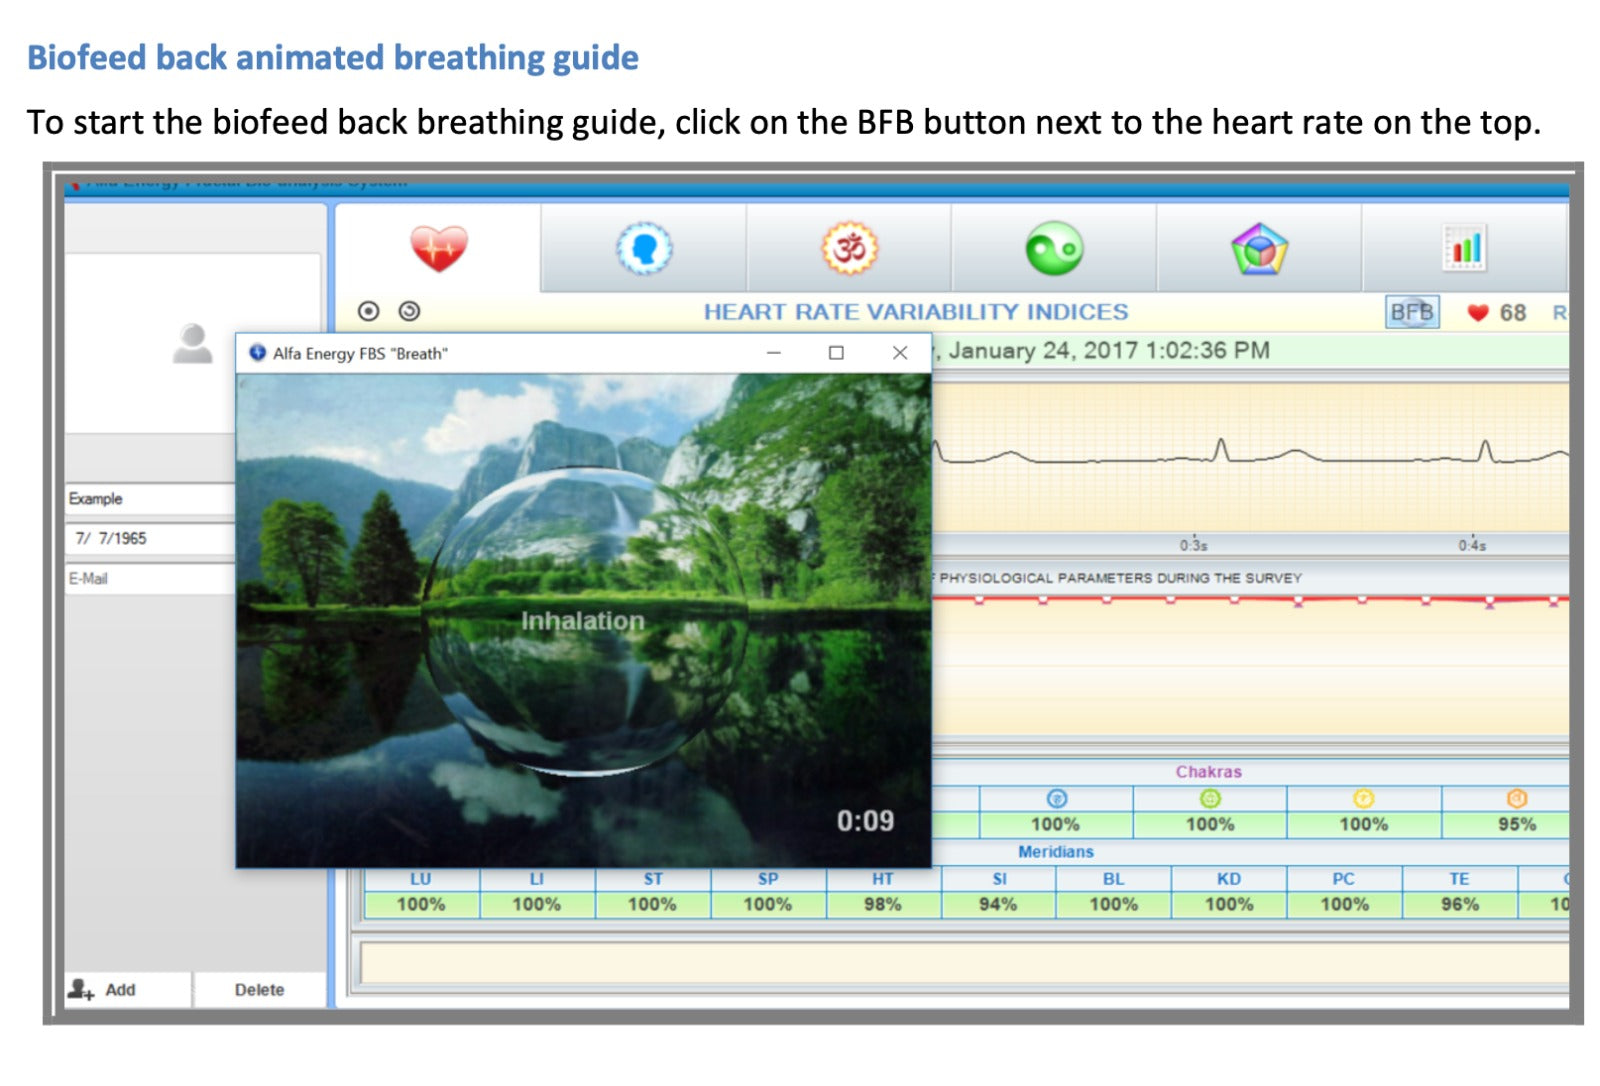
Task: Click the red heart beside 68
Action: [1477, 313]
